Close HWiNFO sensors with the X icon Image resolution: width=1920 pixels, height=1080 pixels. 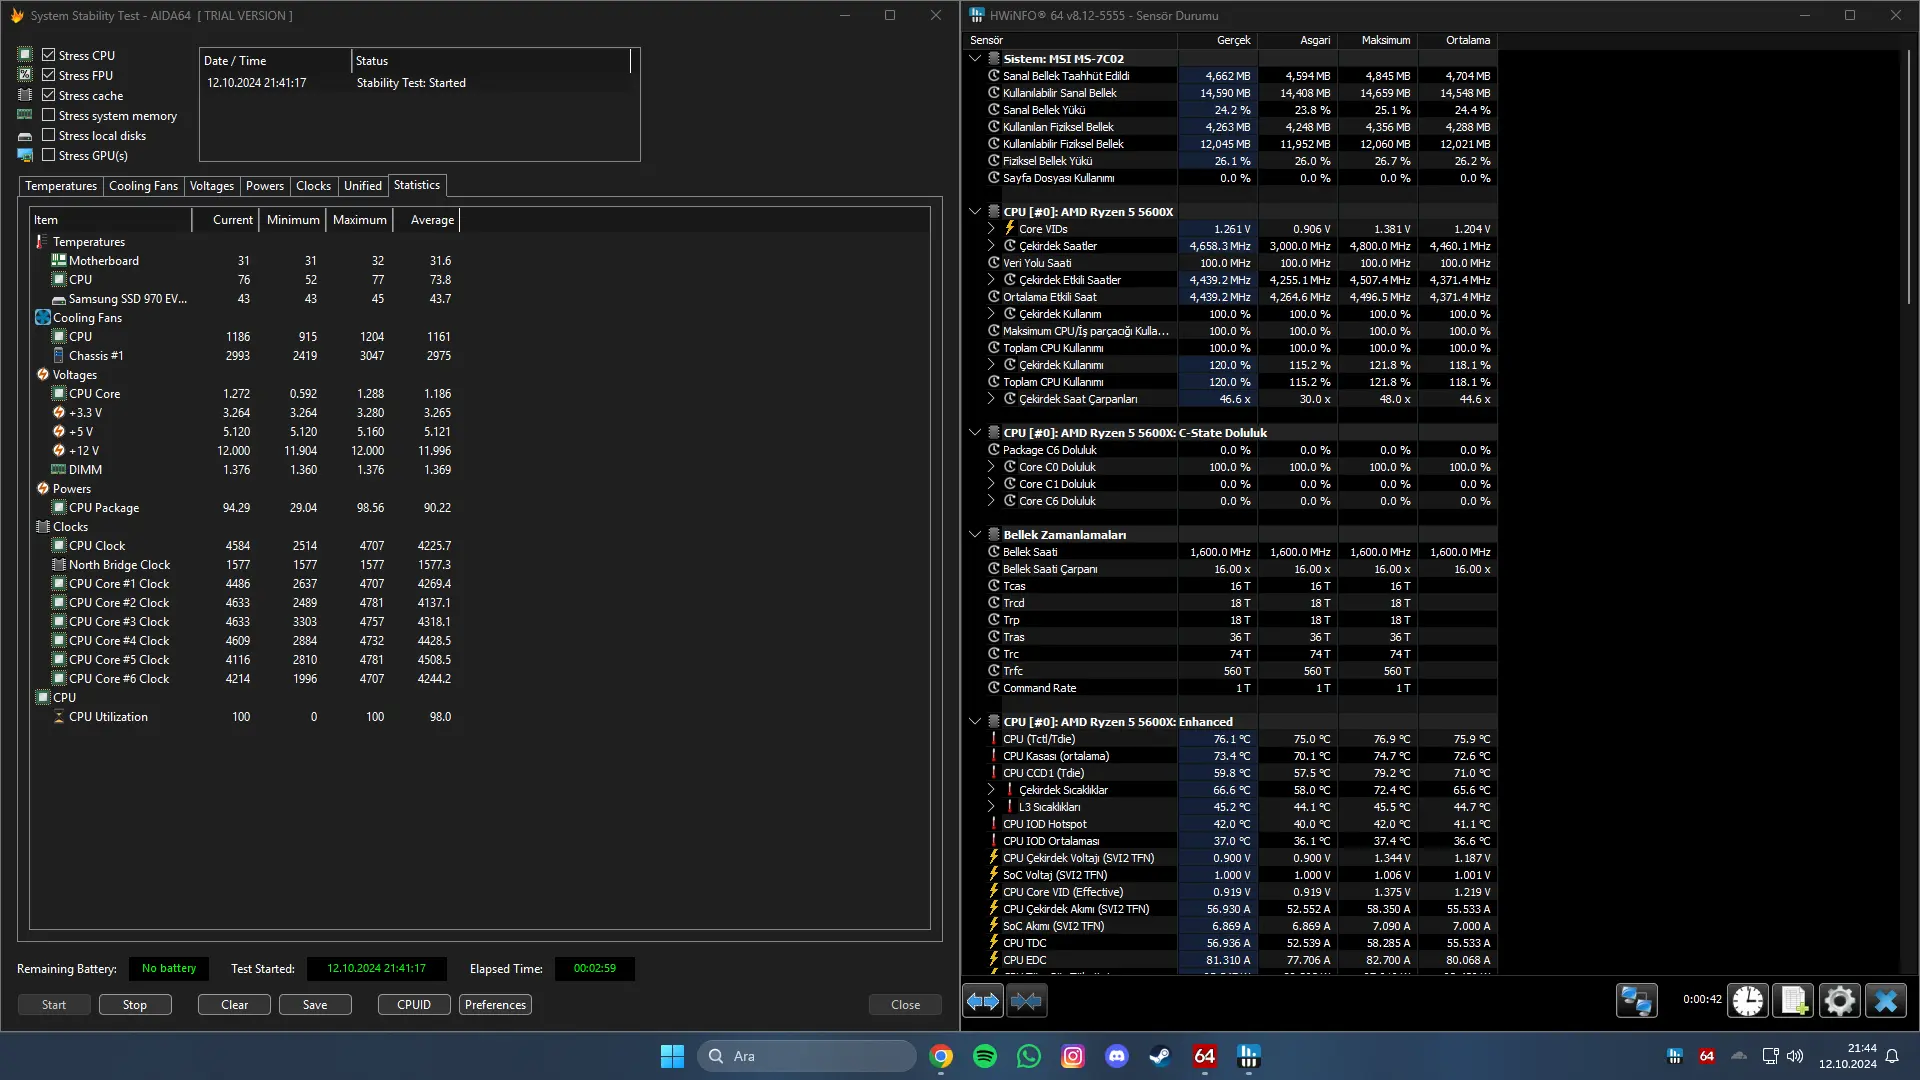click(1885, 1001)
